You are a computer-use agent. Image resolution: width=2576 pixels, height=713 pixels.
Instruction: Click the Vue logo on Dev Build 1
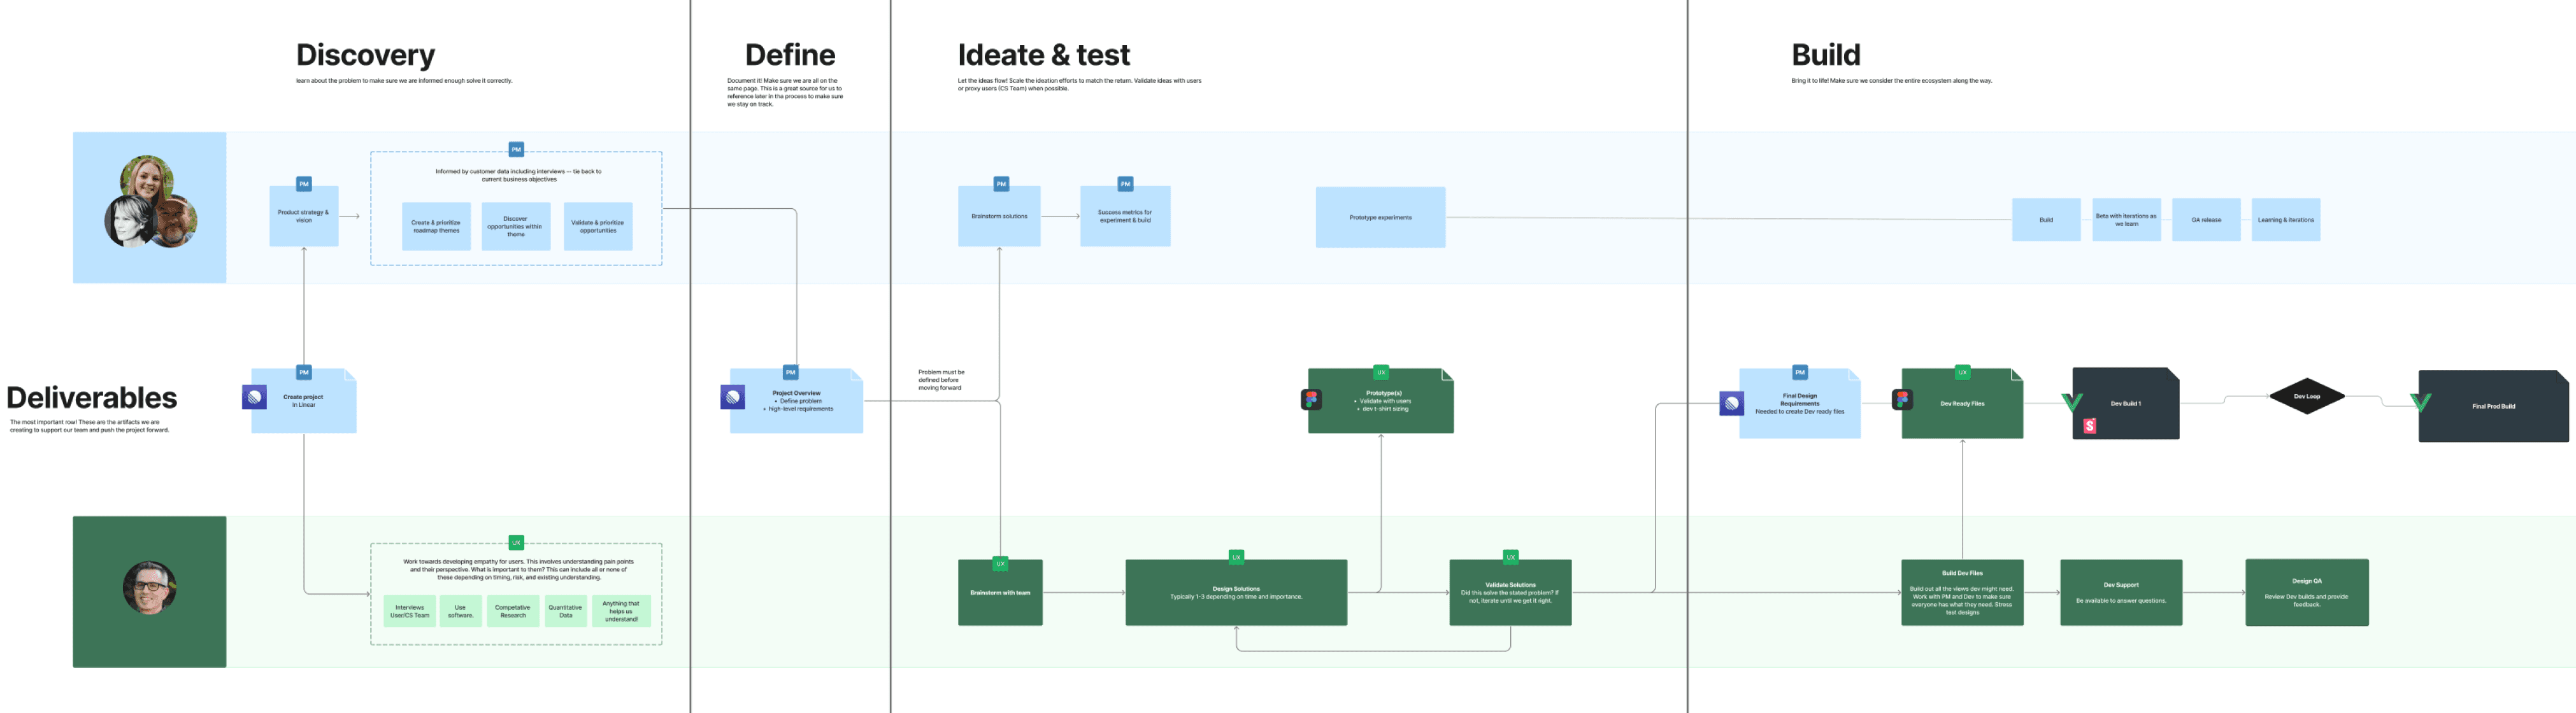point(2072,402)
